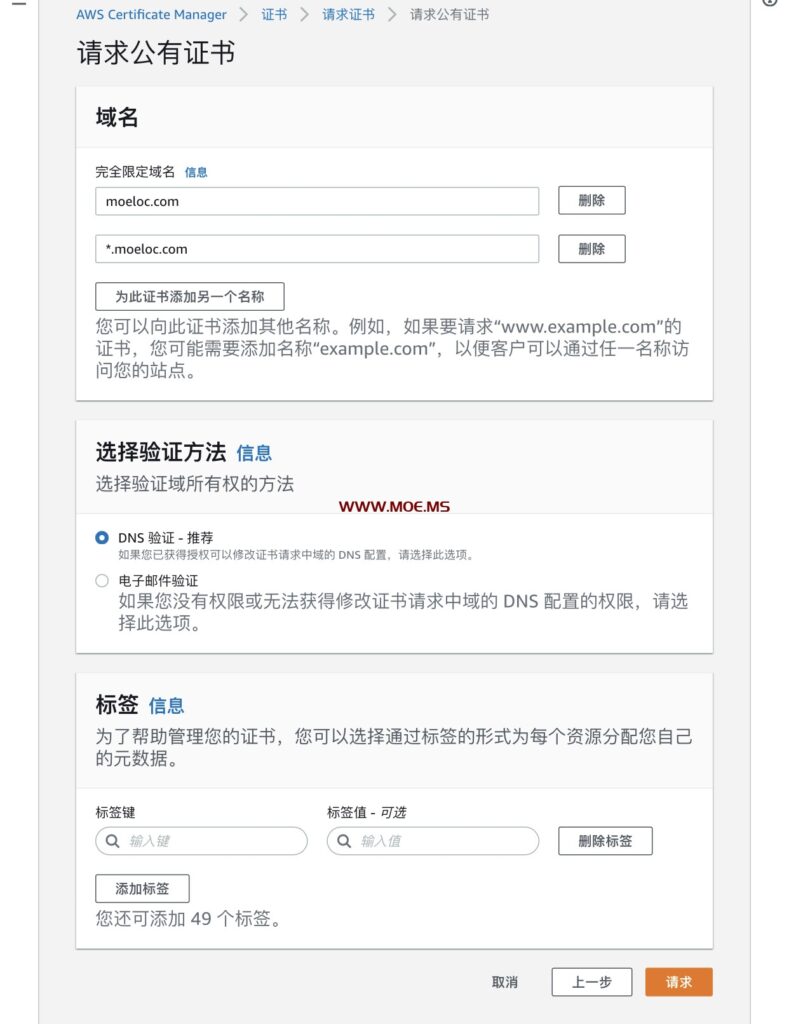Go back with the 上一步 button

[x=591, y=983]
